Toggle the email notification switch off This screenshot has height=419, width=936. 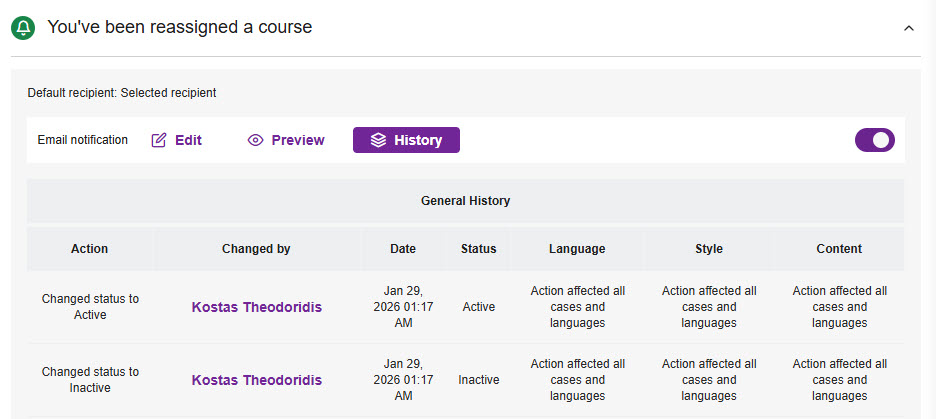[x=874, y=140]
